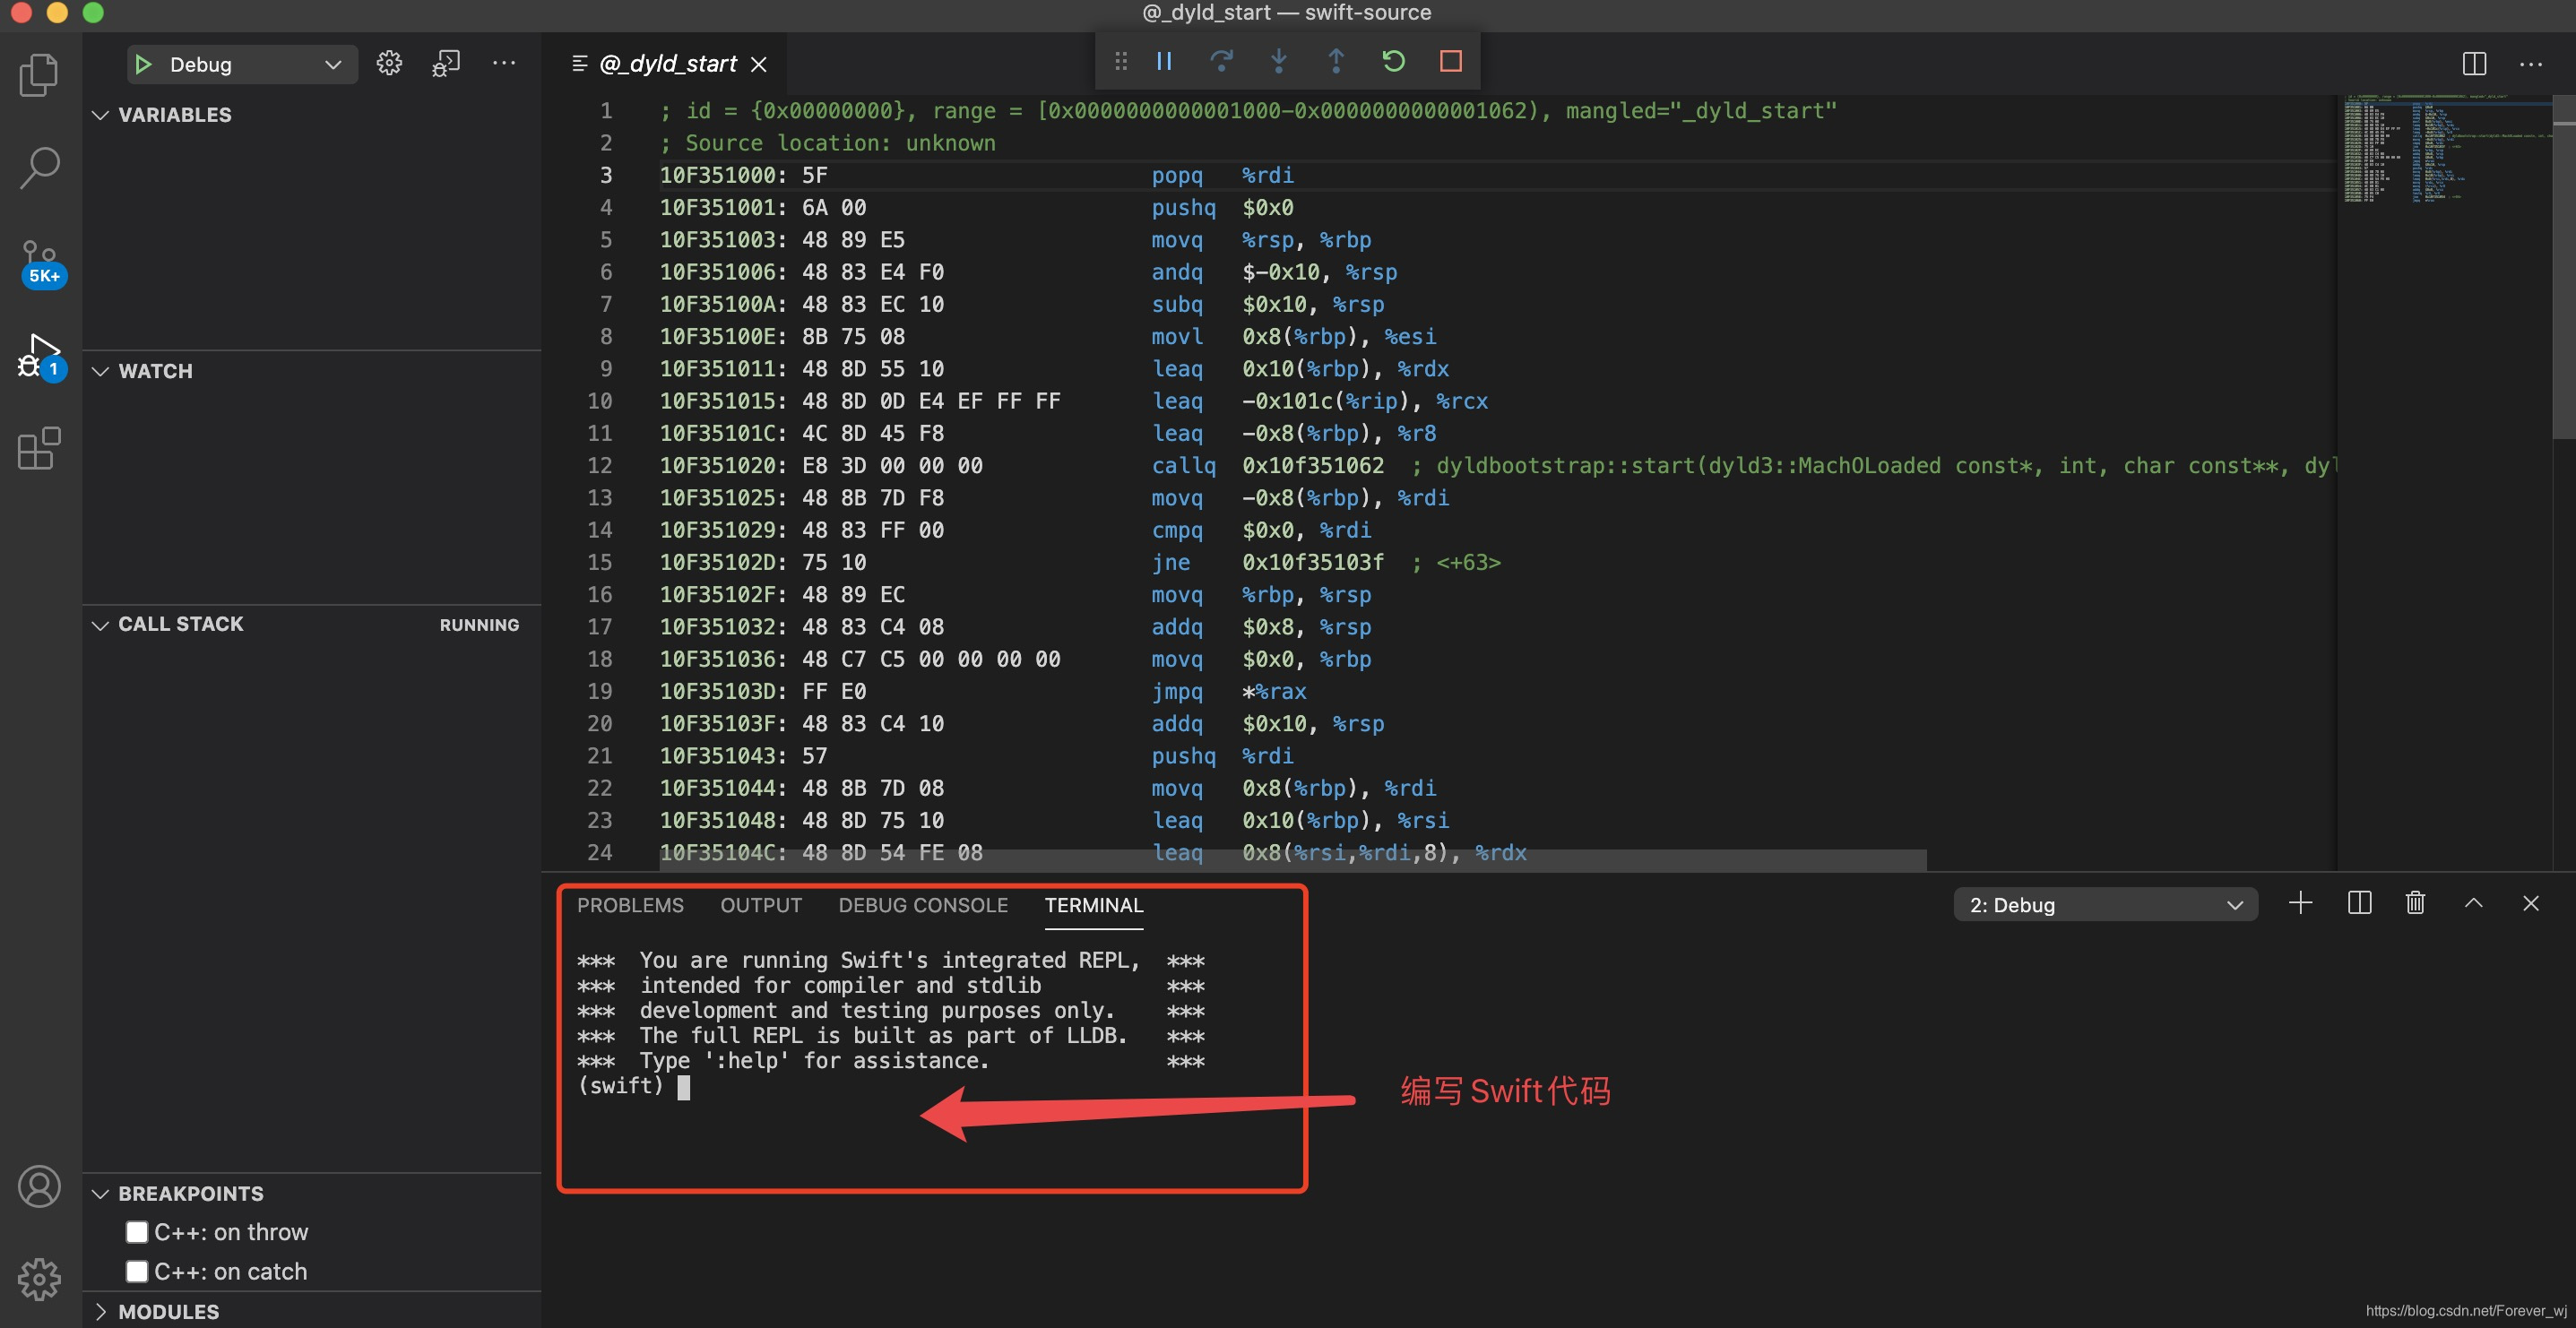
Task: Switch to the PROBLEMS tab
Action: click(630, 905)
